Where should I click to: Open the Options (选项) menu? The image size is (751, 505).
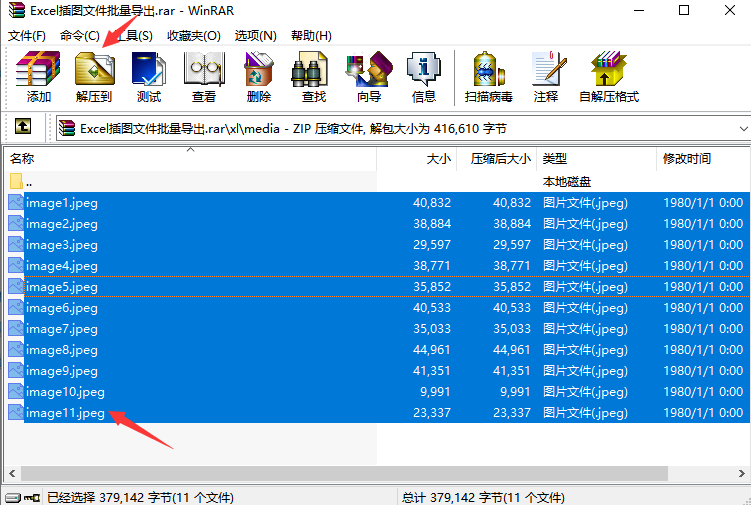tap(255, 35)
